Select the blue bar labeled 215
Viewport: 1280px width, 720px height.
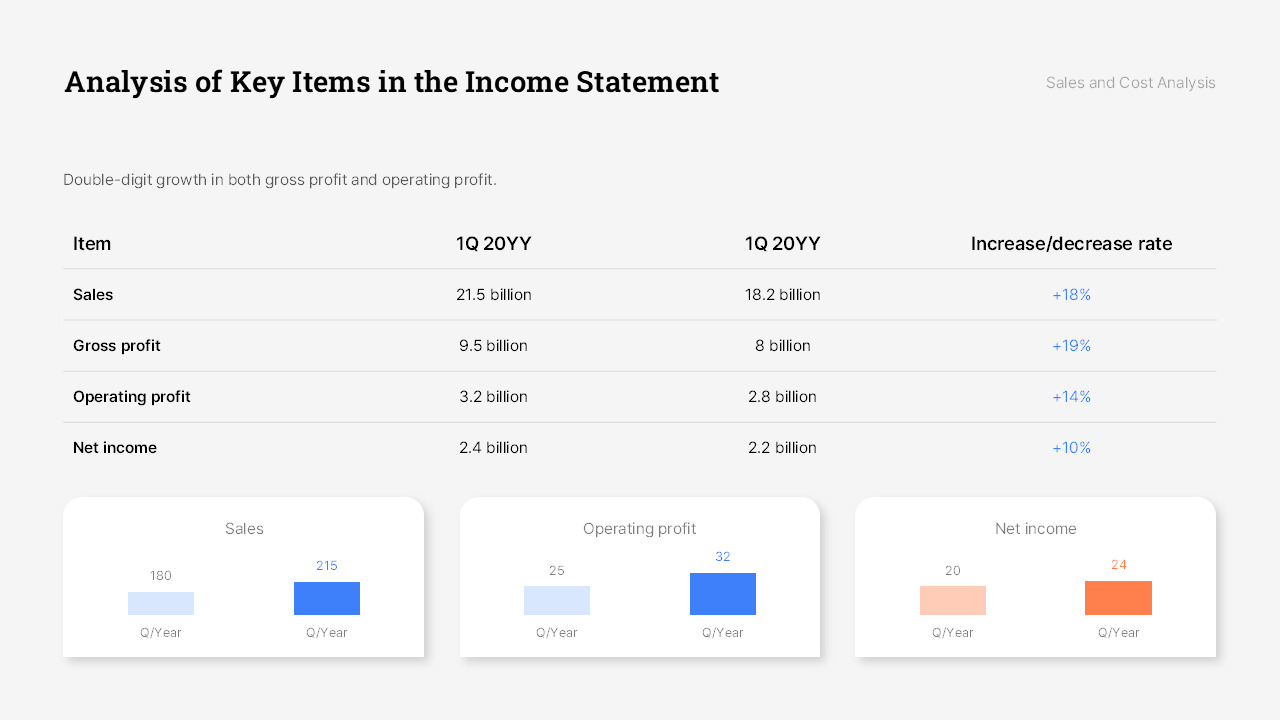(326, 598)
